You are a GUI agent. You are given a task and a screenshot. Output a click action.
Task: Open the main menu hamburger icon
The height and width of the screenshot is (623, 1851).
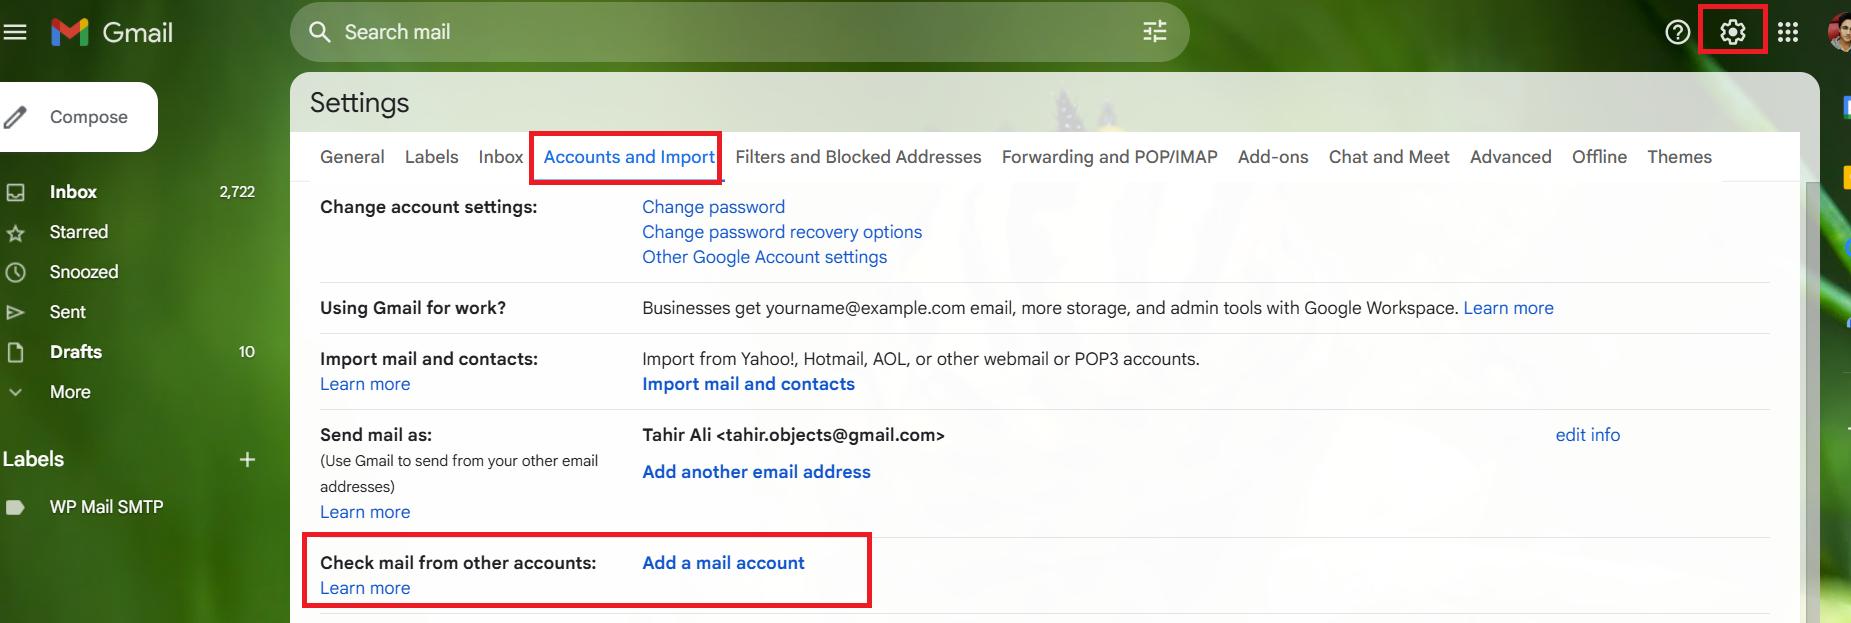coord(15,32)
